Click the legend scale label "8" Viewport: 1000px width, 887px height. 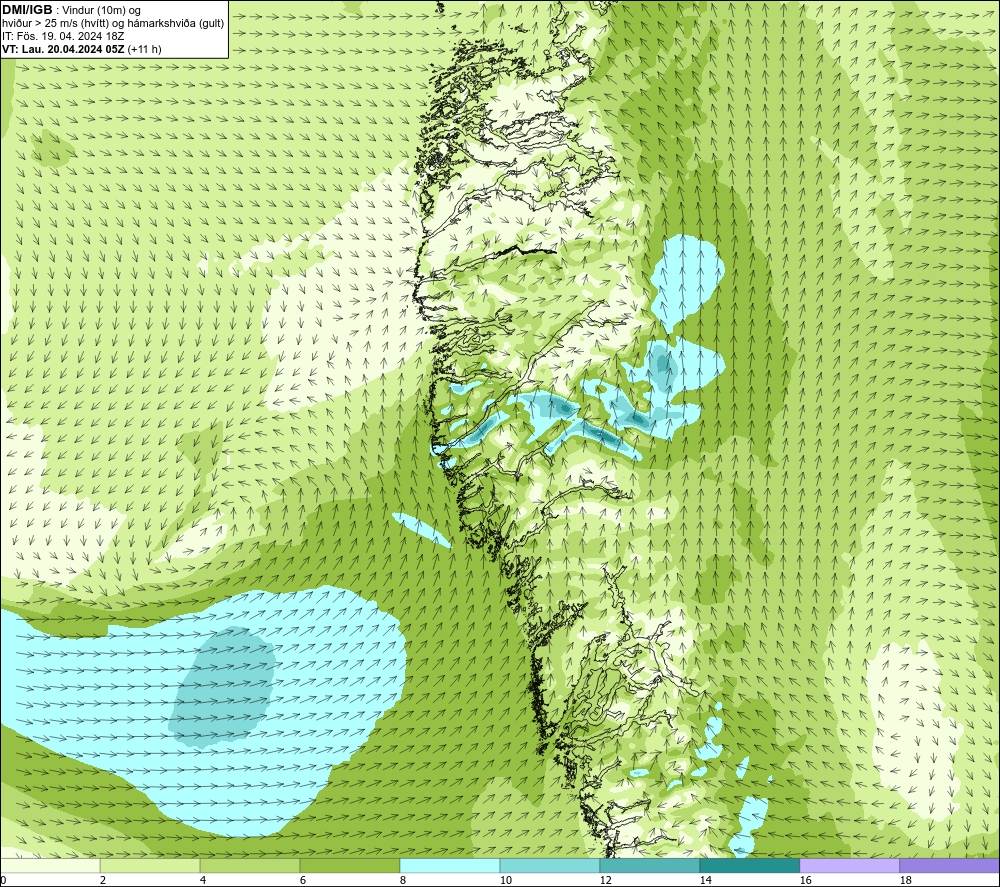(403, 881)
